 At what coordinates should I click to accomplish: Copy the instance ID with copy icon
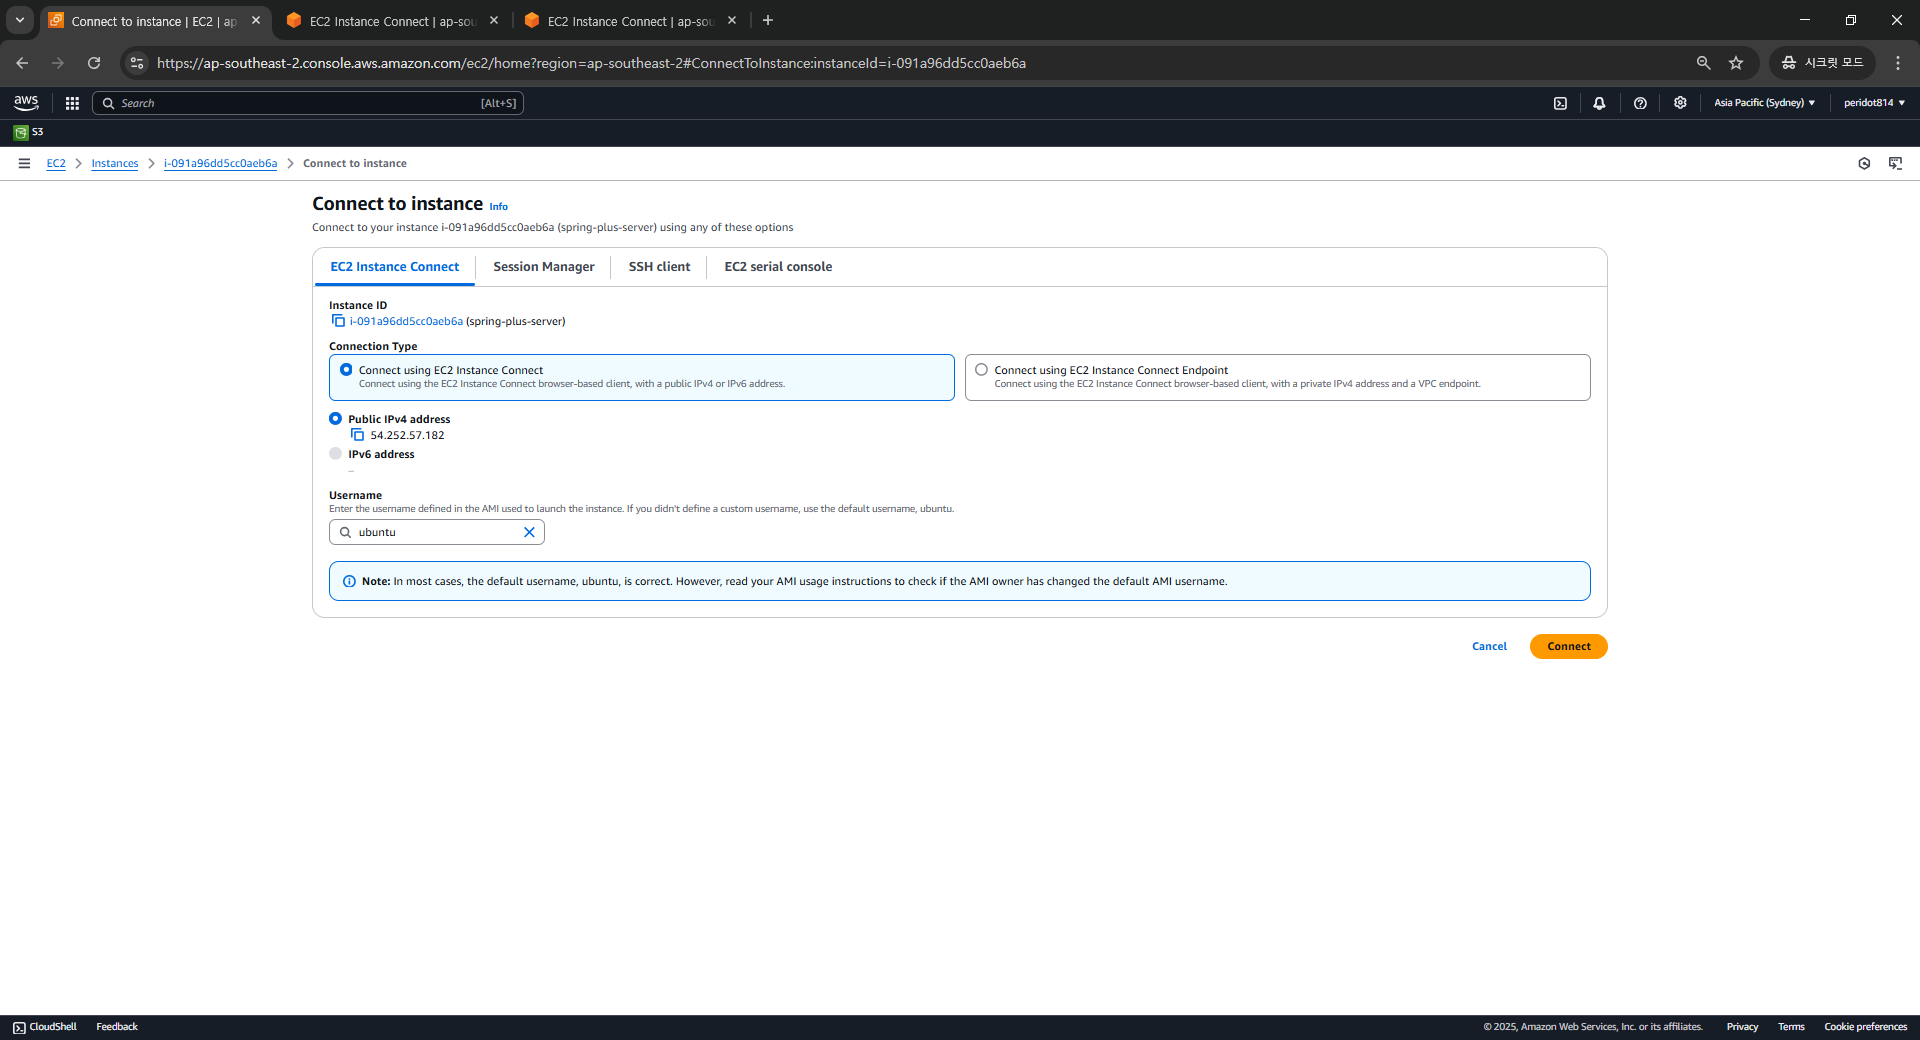click(338, 321)
